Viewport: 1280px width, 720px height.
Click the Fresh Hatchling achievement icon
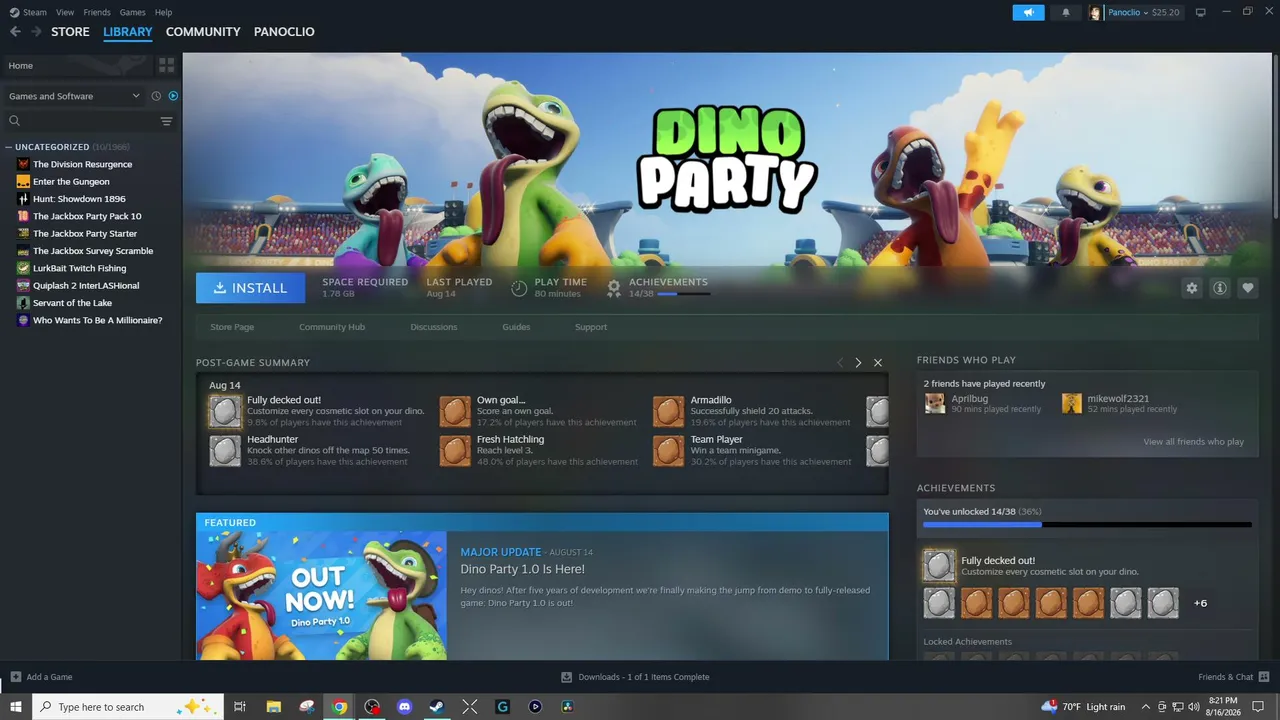(x=455, y=451)
